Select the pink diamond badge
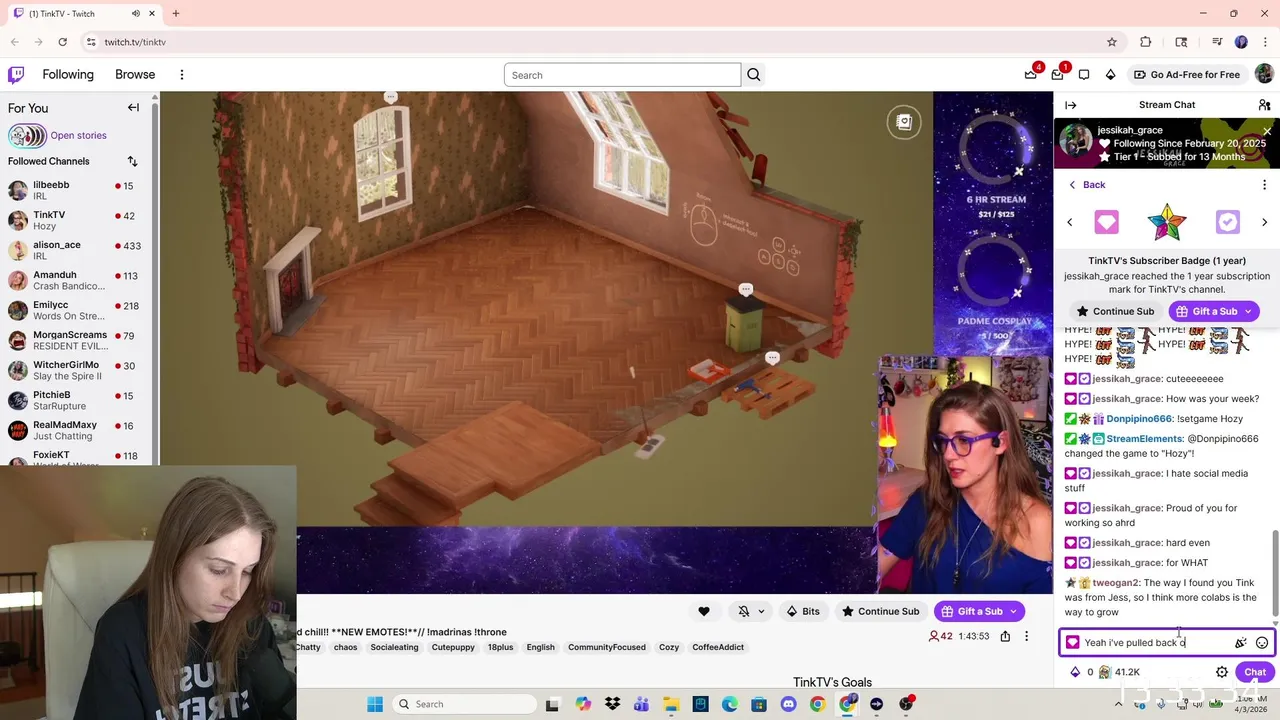Screen dimensions: 1280x720 click(x=1106, y=222)
